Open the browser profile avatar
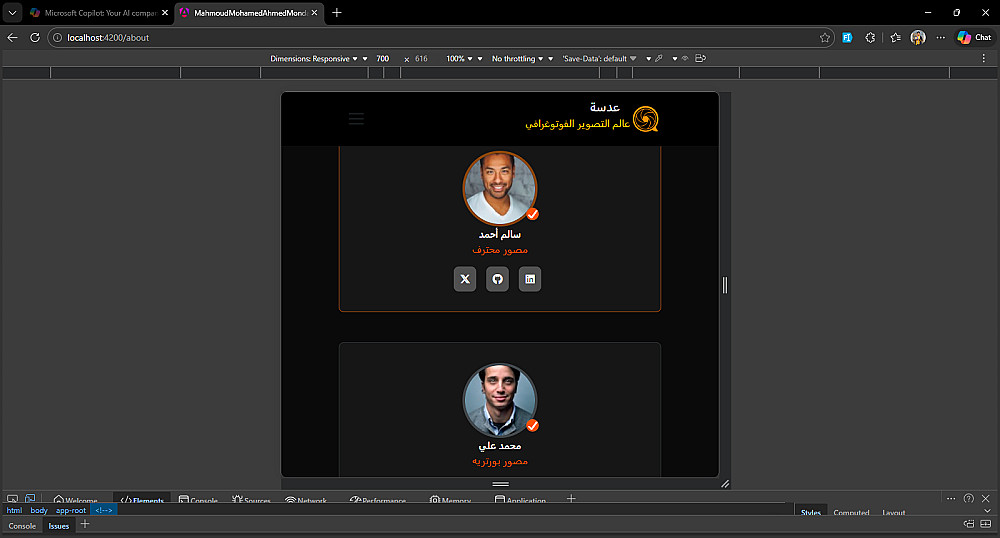The image size is (1000, 538). [x=918, y=38]
